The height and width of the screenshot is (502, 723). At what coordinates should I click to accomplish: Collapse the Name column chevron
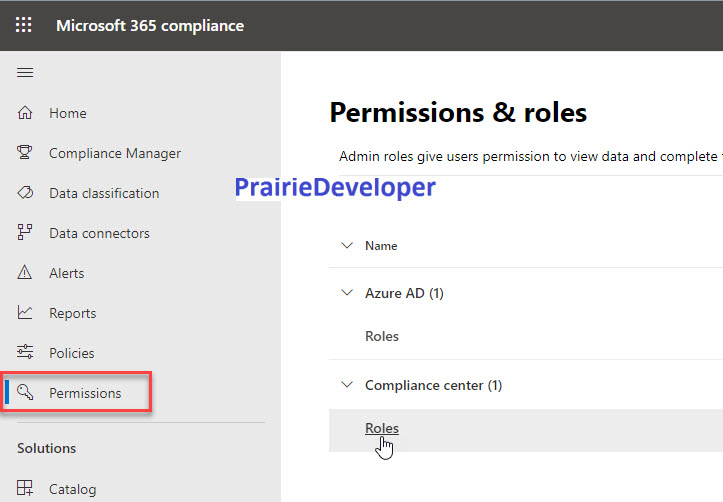click(347, 245)
